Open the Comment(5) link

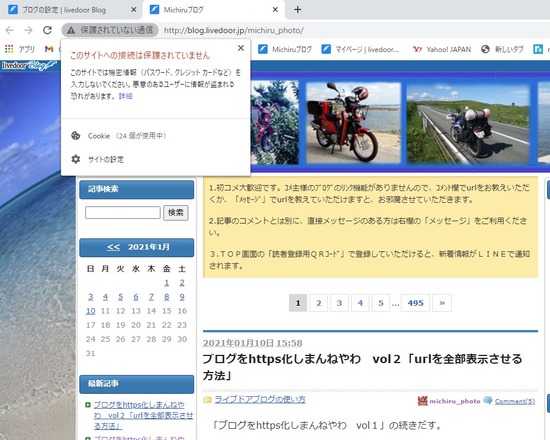point(515,401)
